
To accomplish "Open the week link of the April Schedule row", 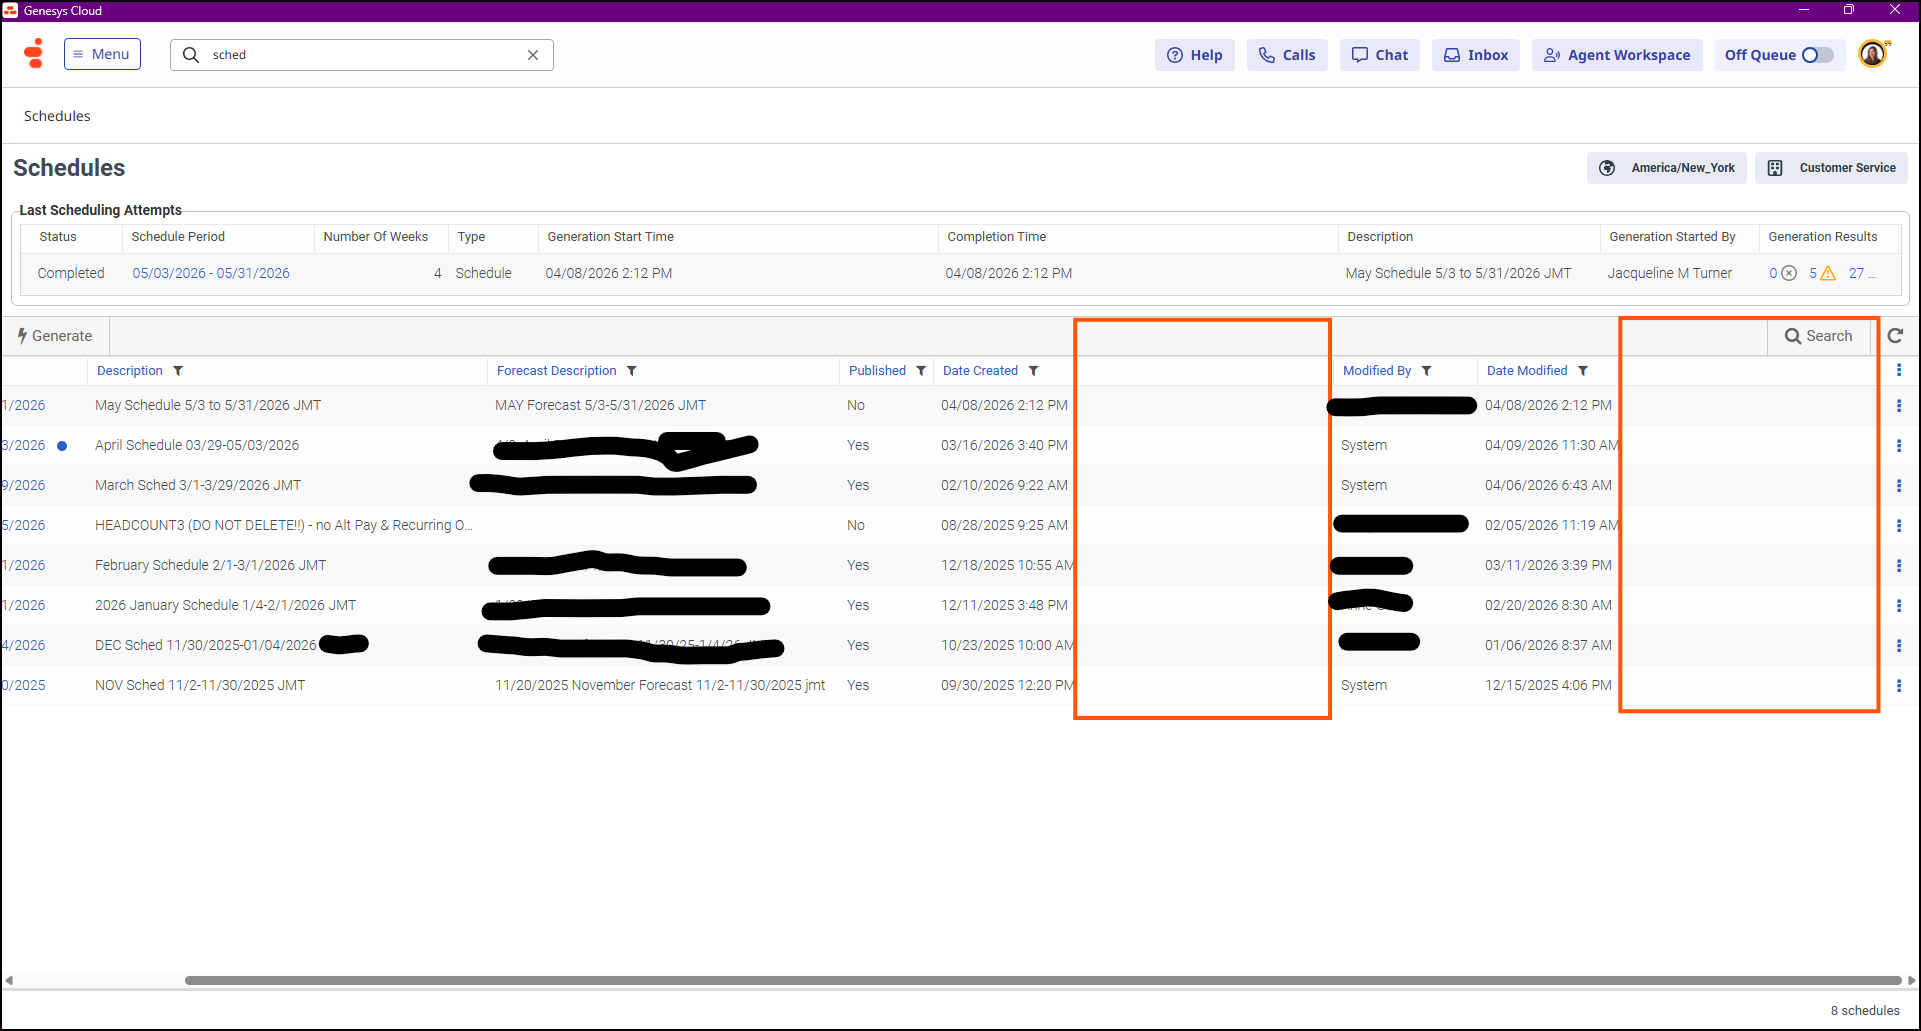I will (24, 446).
